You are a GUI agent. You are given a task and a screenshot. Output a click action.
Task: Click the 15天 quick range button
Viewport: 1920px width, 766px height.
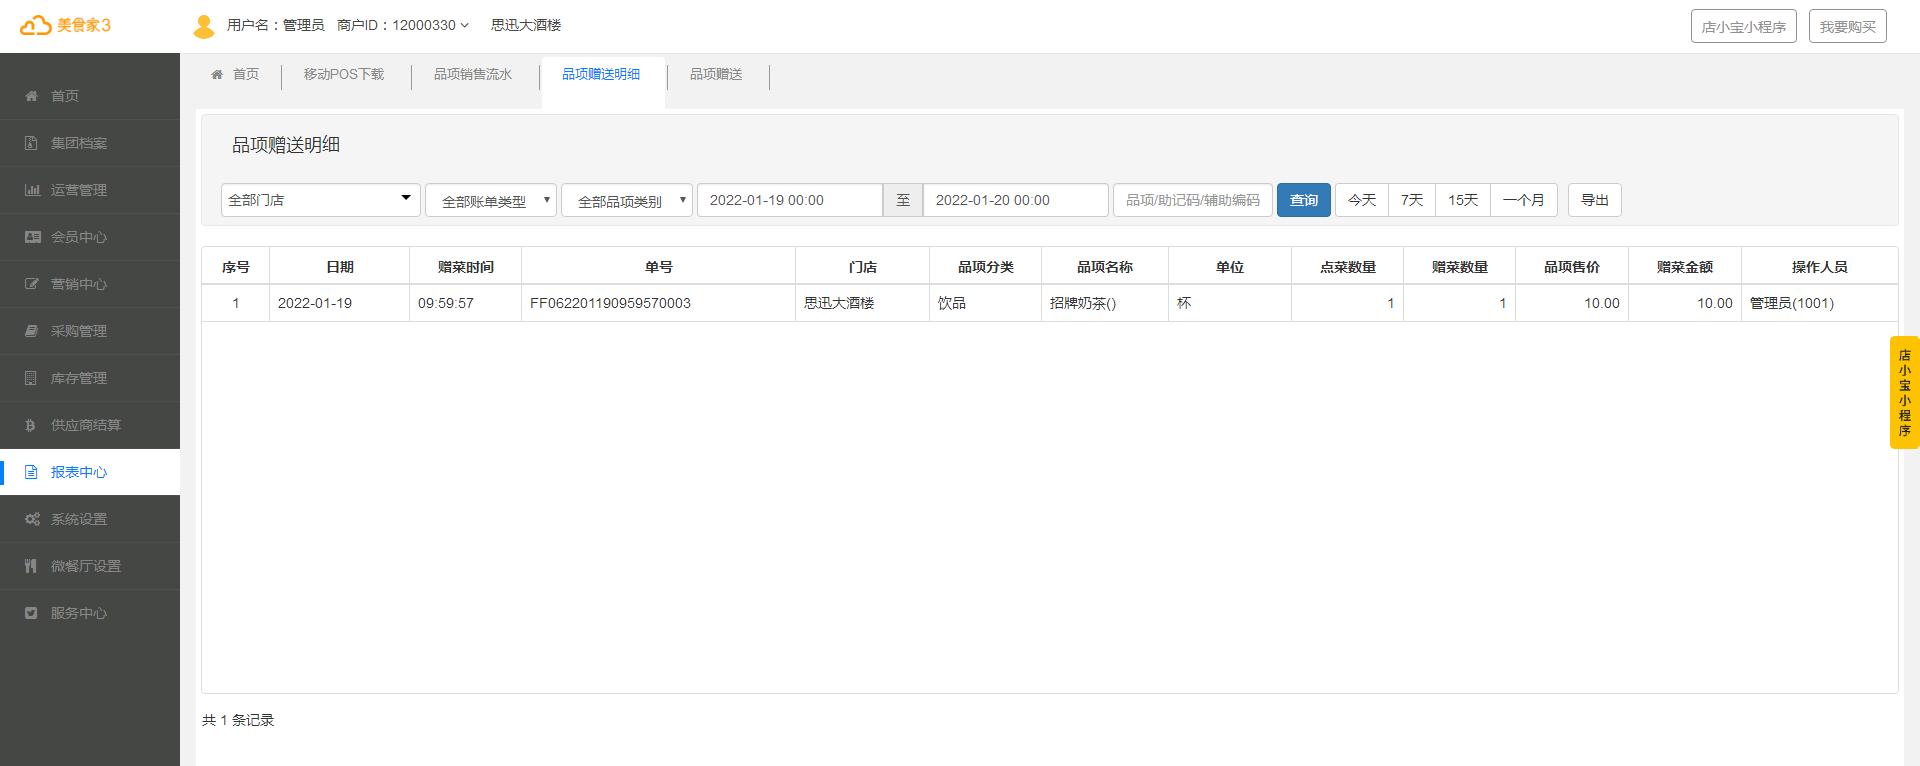pos(1463,200)
